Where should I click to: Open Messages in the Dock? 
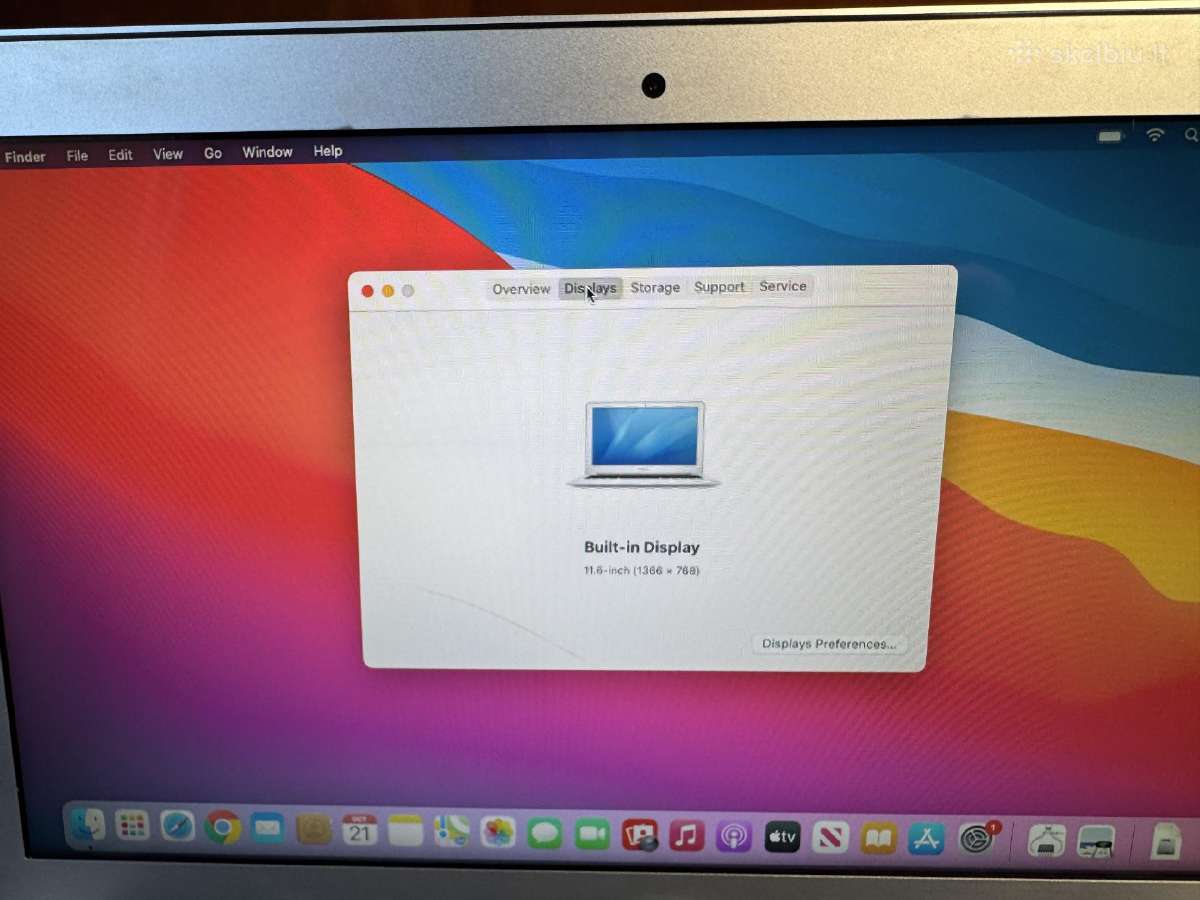pyautogui.click(x=545, y=832)
